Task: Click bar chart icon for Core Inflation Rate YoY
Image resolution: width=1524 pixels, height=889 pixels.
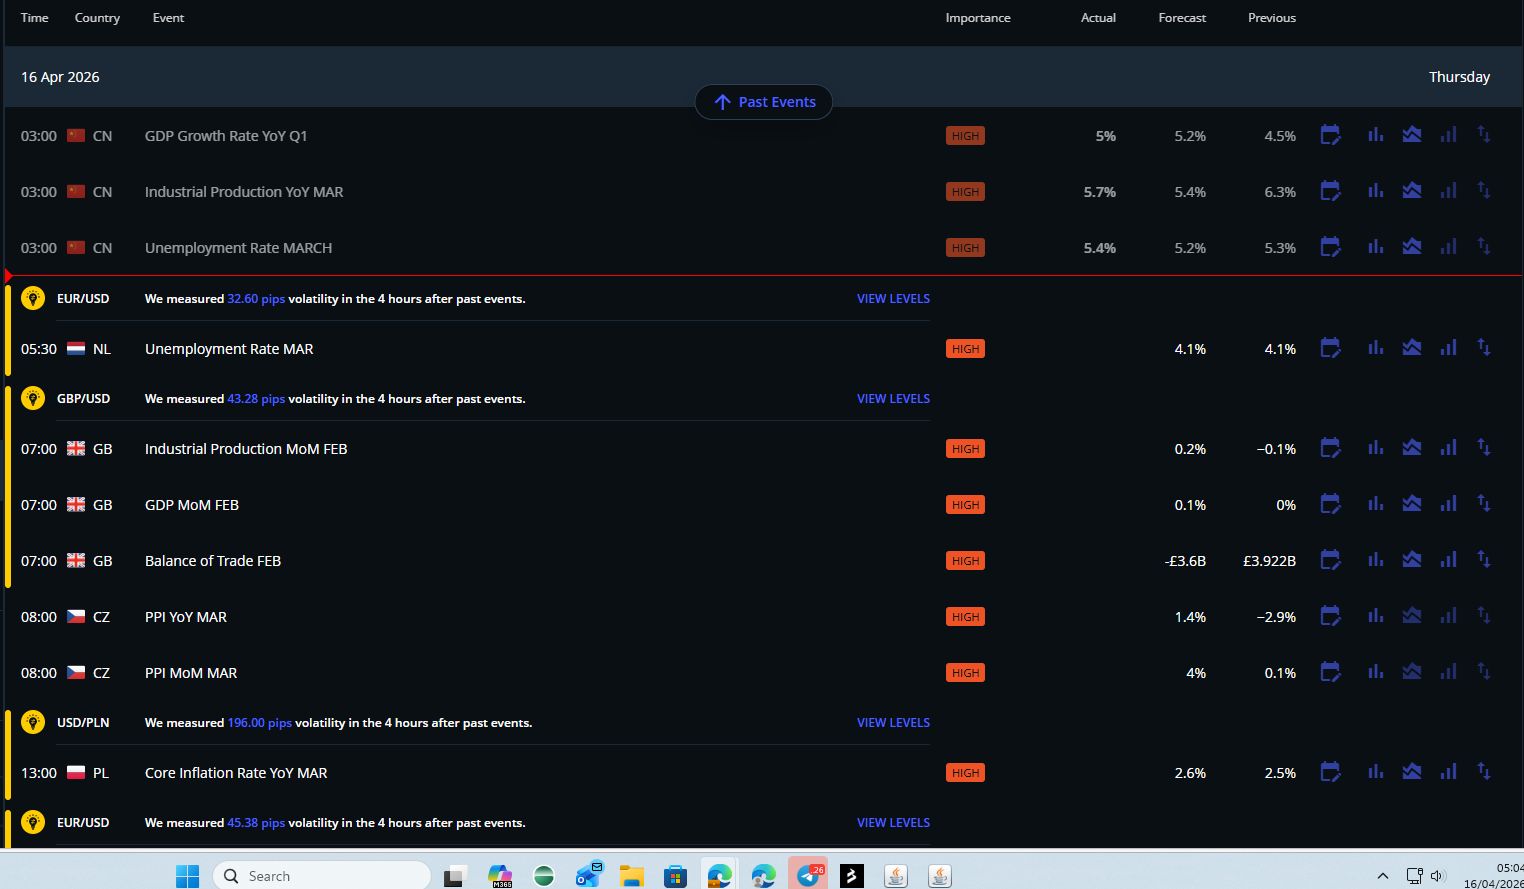Action: tap(1376, 772)
